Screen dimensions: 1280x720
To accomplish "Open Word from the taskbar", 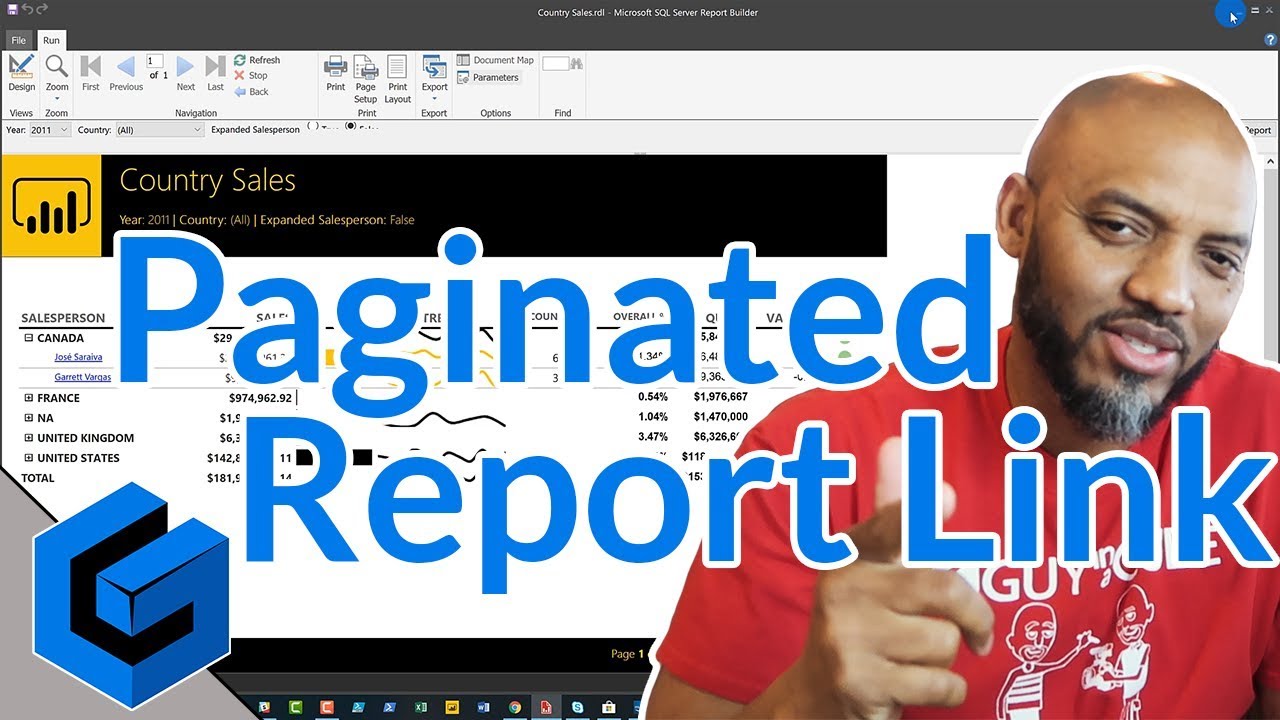I will click(483, 708).
